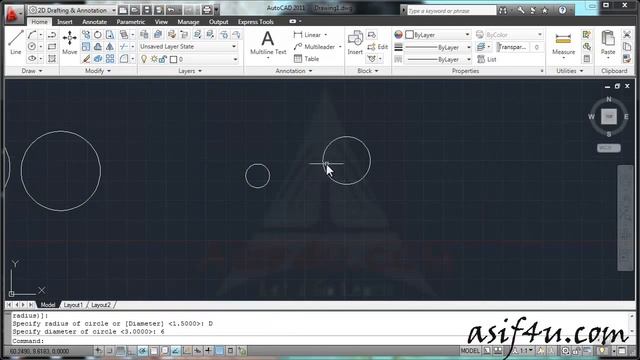Click the search keyword input field
640x360 pixels.
pos(451,11)
